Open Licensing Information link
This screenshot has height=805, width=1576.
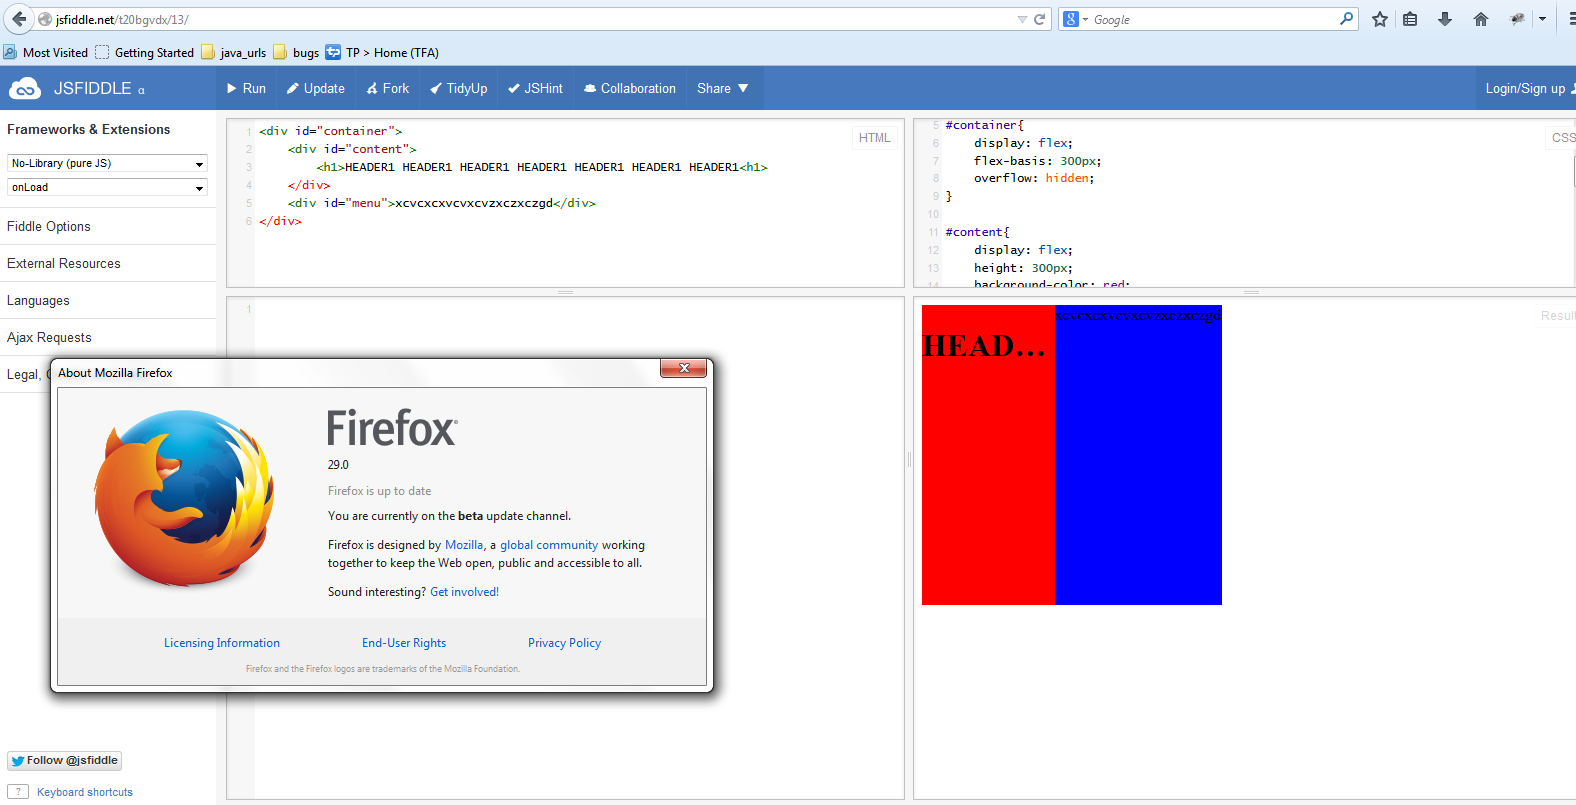222,643
